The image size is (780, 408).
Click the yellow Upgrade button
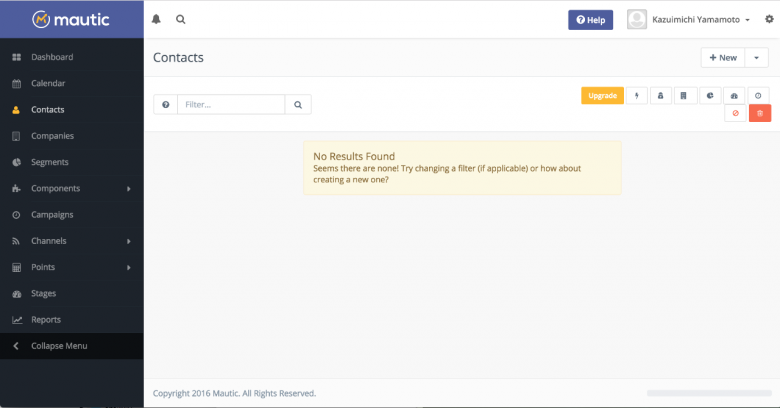click(602, 96)
